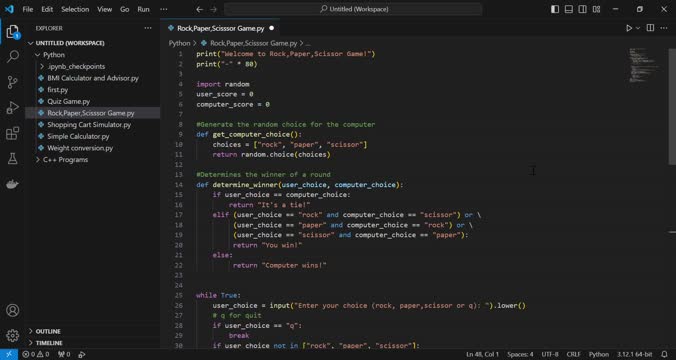The image size is (676, 360).
Task: Toggle the Primary Side Bar
Action: click(555, 9)
